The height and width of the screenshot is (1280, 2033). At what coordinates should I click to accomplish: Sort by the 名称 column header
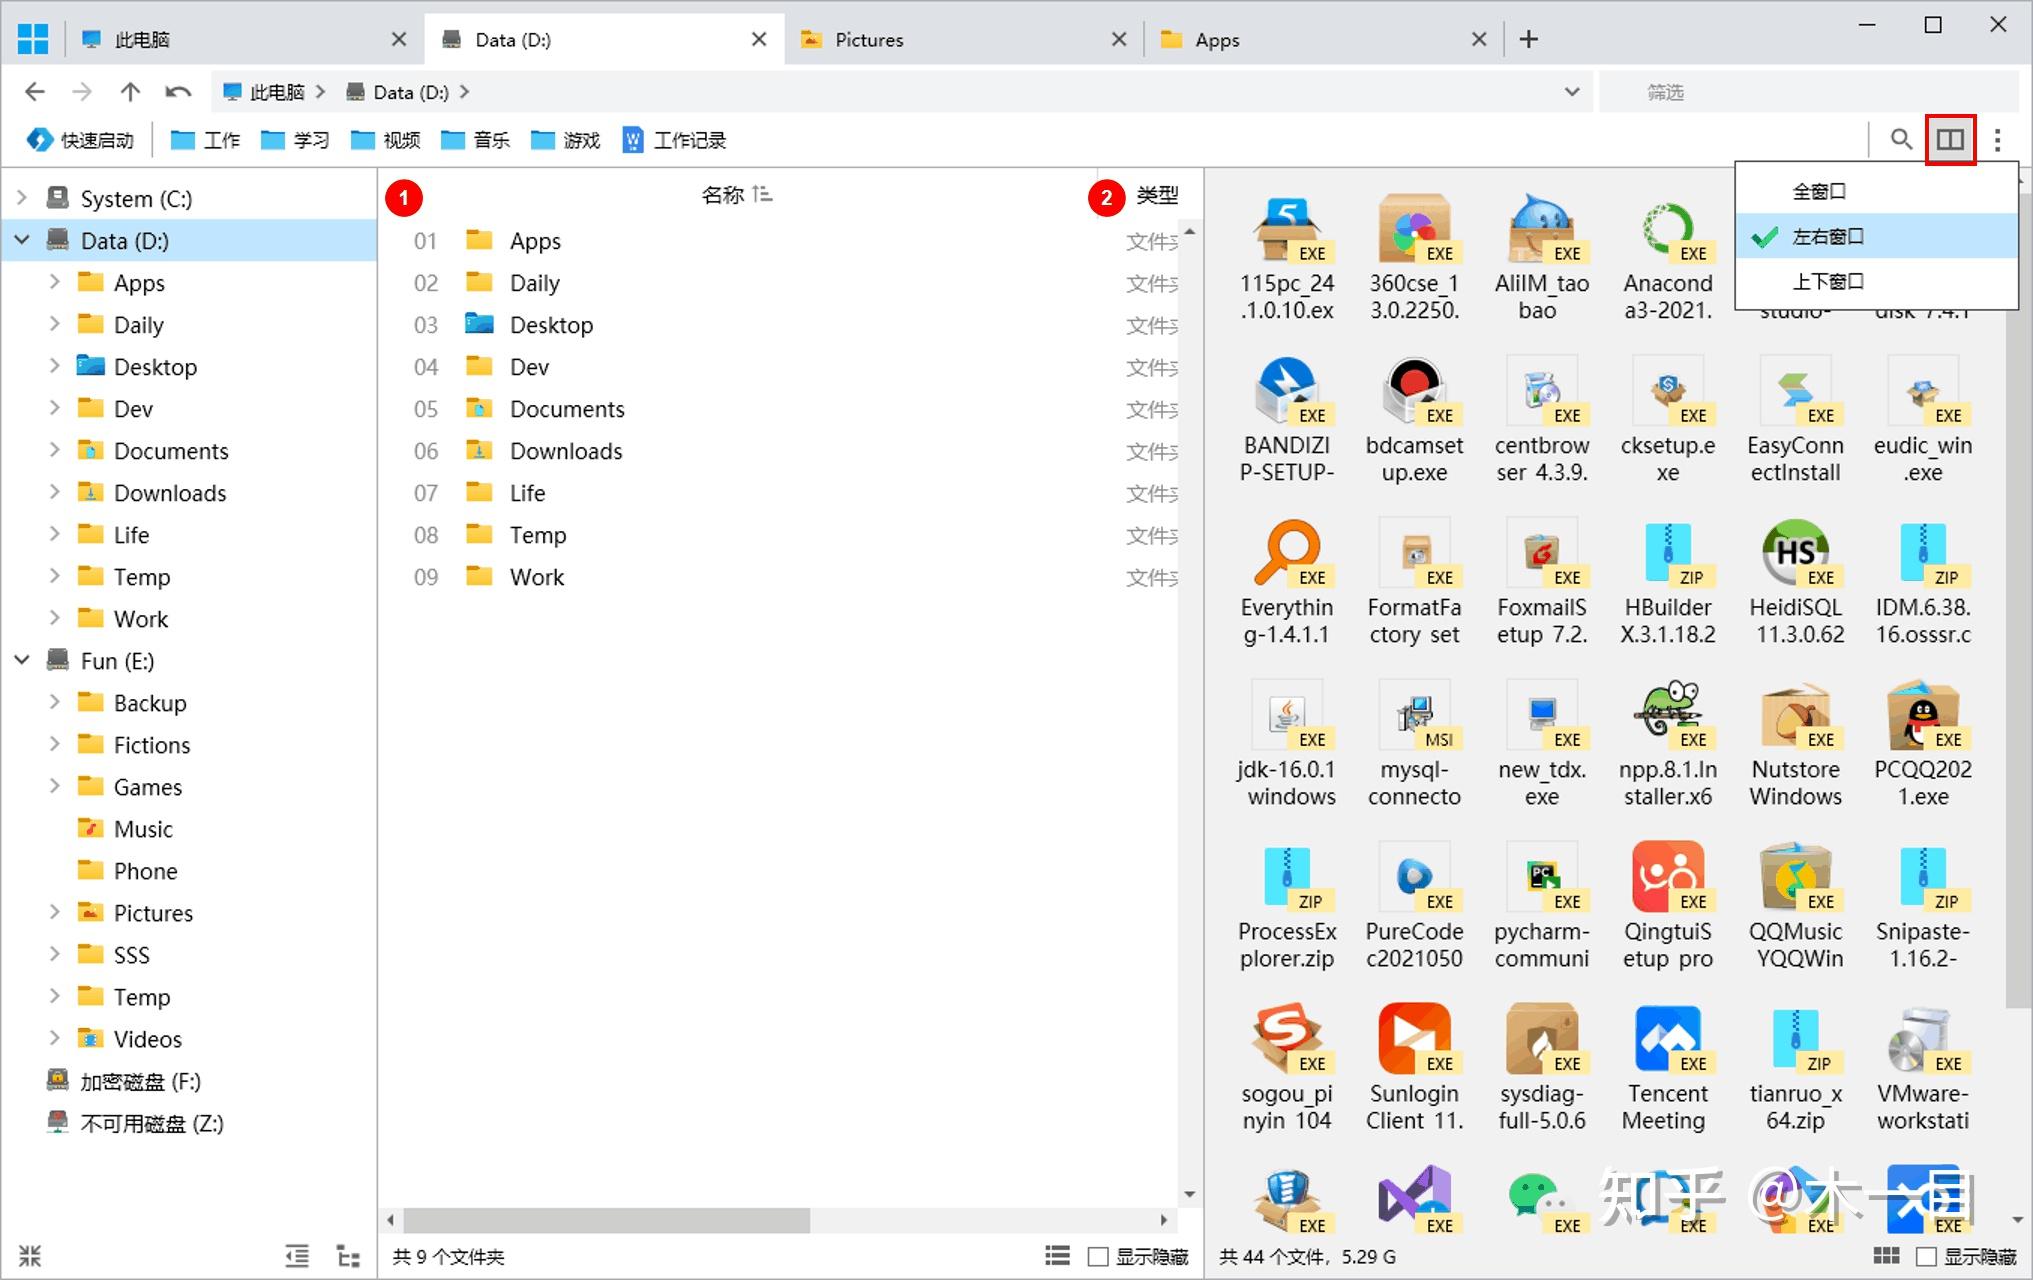coord(723,195)
